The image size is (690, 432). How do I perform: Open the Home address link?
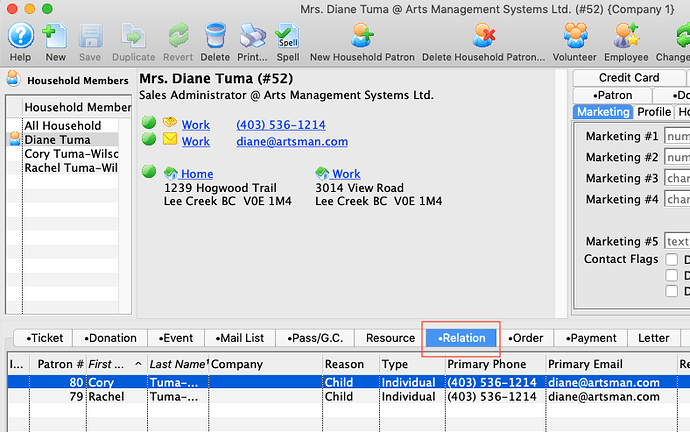(197, 174)
